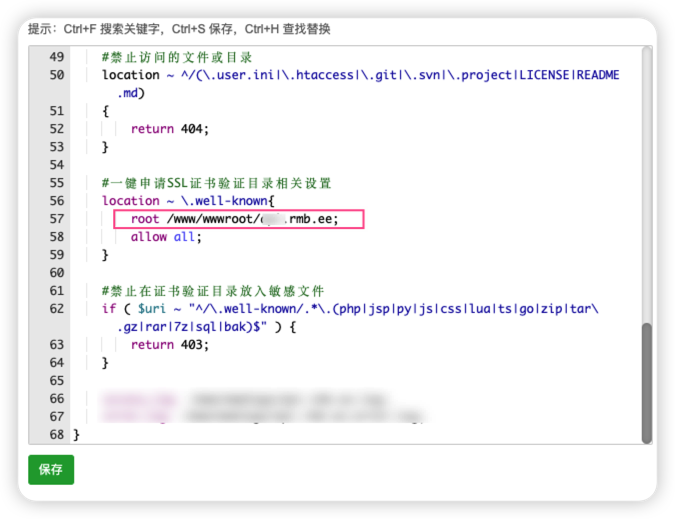Click the 'if ( $uri ~' condition line
675x519 pixels.
tap(350, 309)
